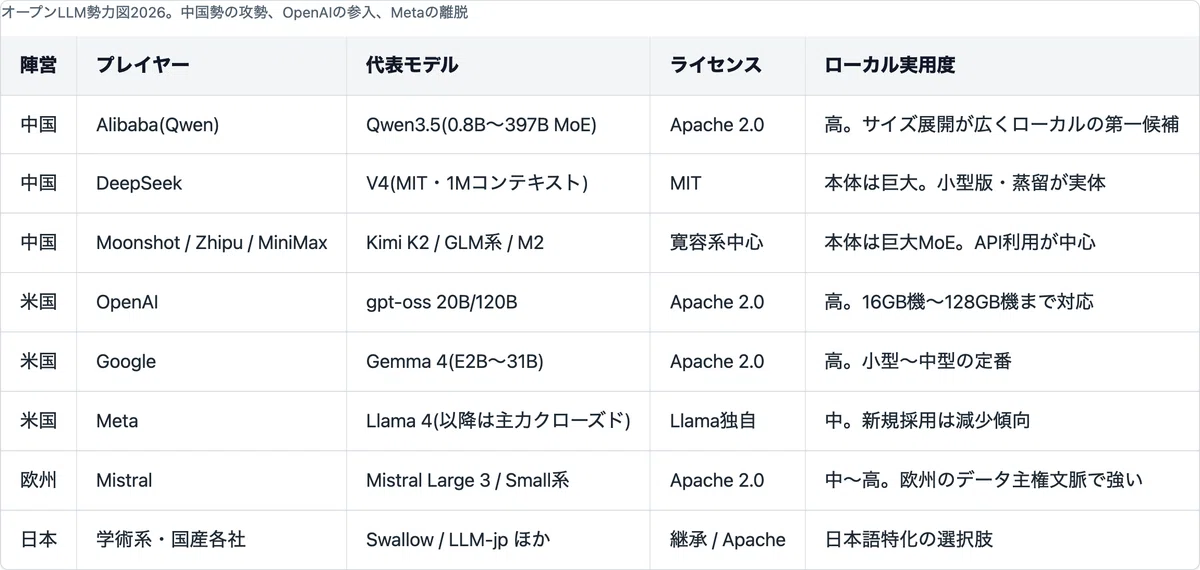Click the Swallow / LLM-jp ほか cell
The image size is (1200, 570).
click(x=499, y=539)
